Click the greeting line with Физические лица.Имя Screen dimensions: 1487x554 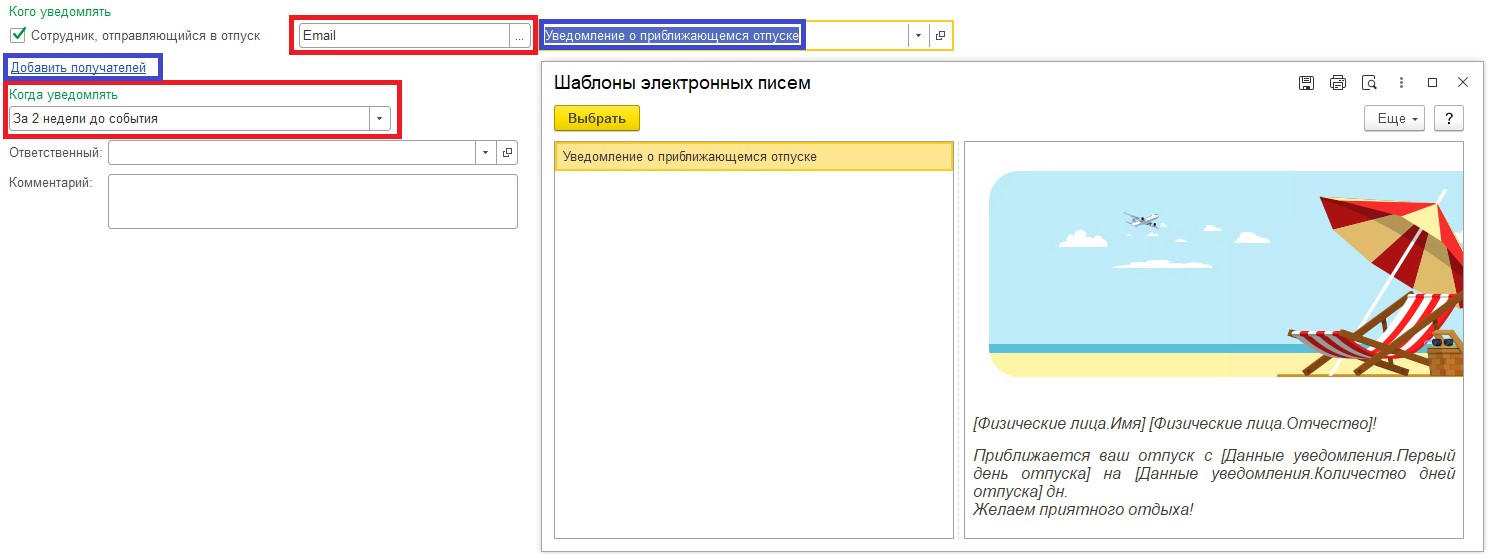(x=1175, y=424)
